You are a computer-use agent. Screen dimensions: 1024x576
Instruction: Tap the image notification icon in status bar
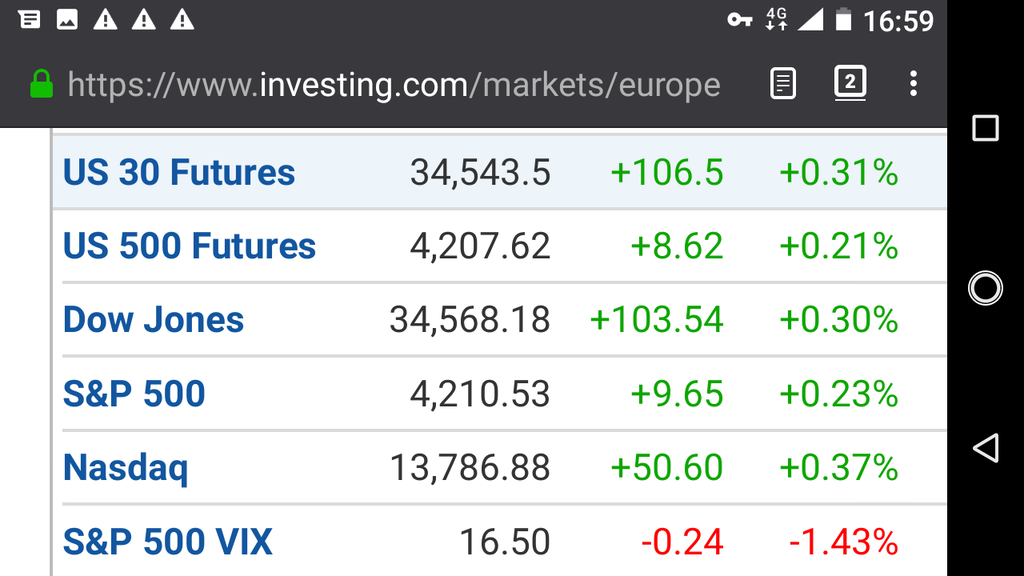tap(67, 20)
